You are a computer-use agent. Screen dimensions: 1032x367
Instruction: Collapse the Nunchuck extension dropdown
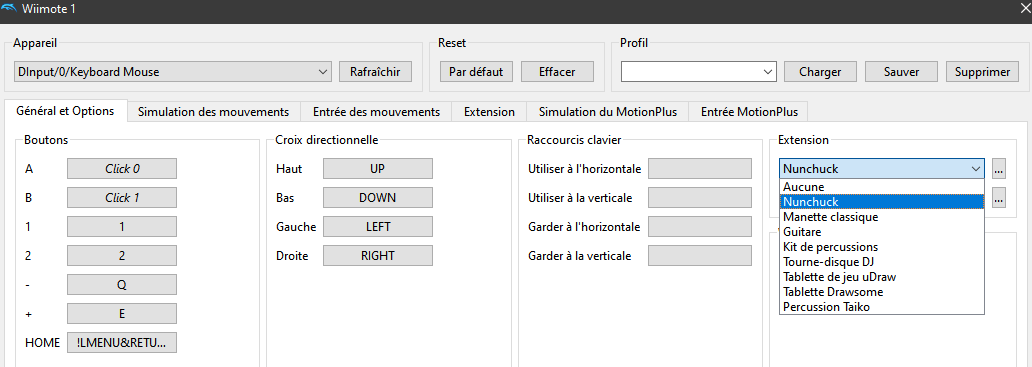tap(882, 169)
